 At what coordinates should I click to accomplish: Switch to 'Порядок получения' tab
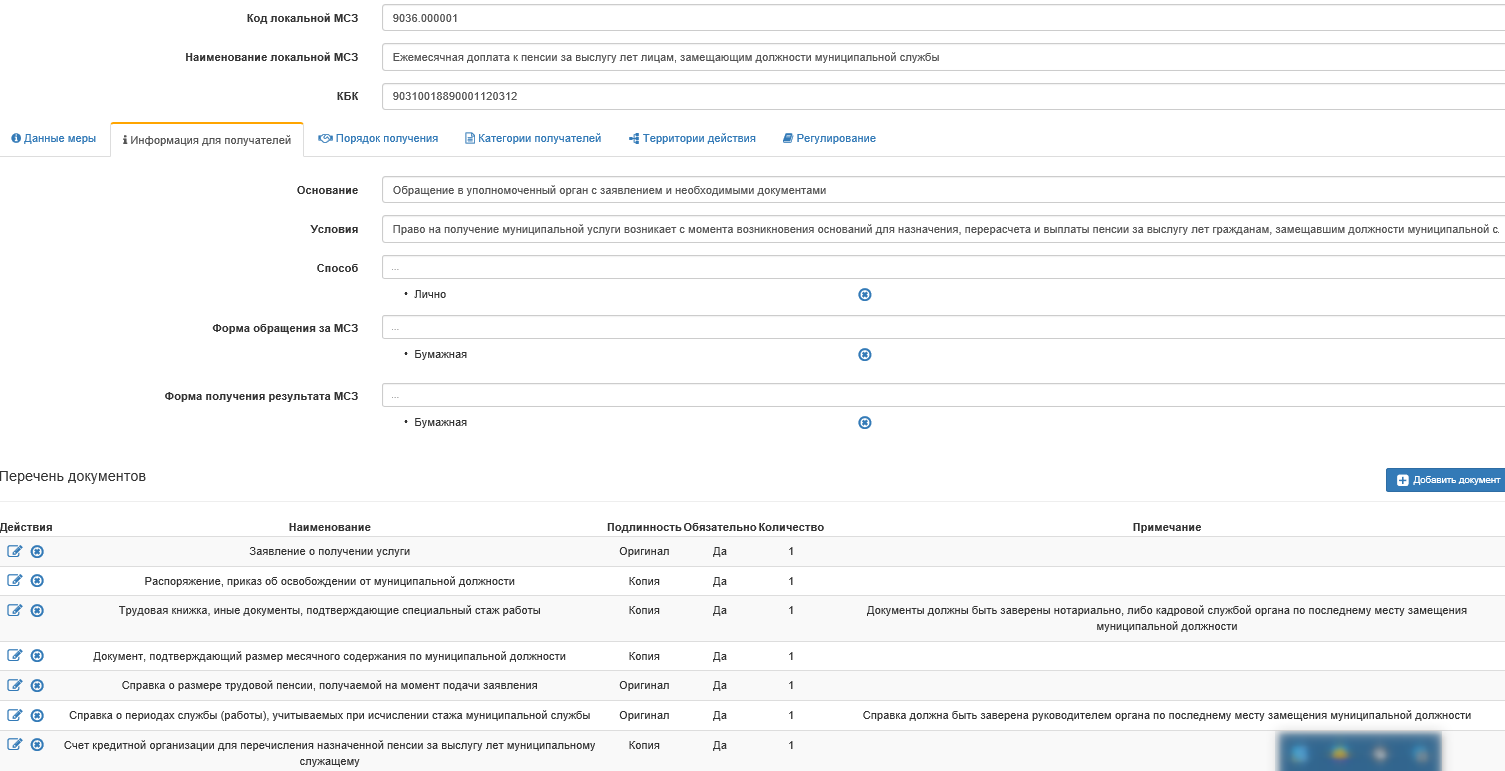pyautogui.click(x=378, y=138)
